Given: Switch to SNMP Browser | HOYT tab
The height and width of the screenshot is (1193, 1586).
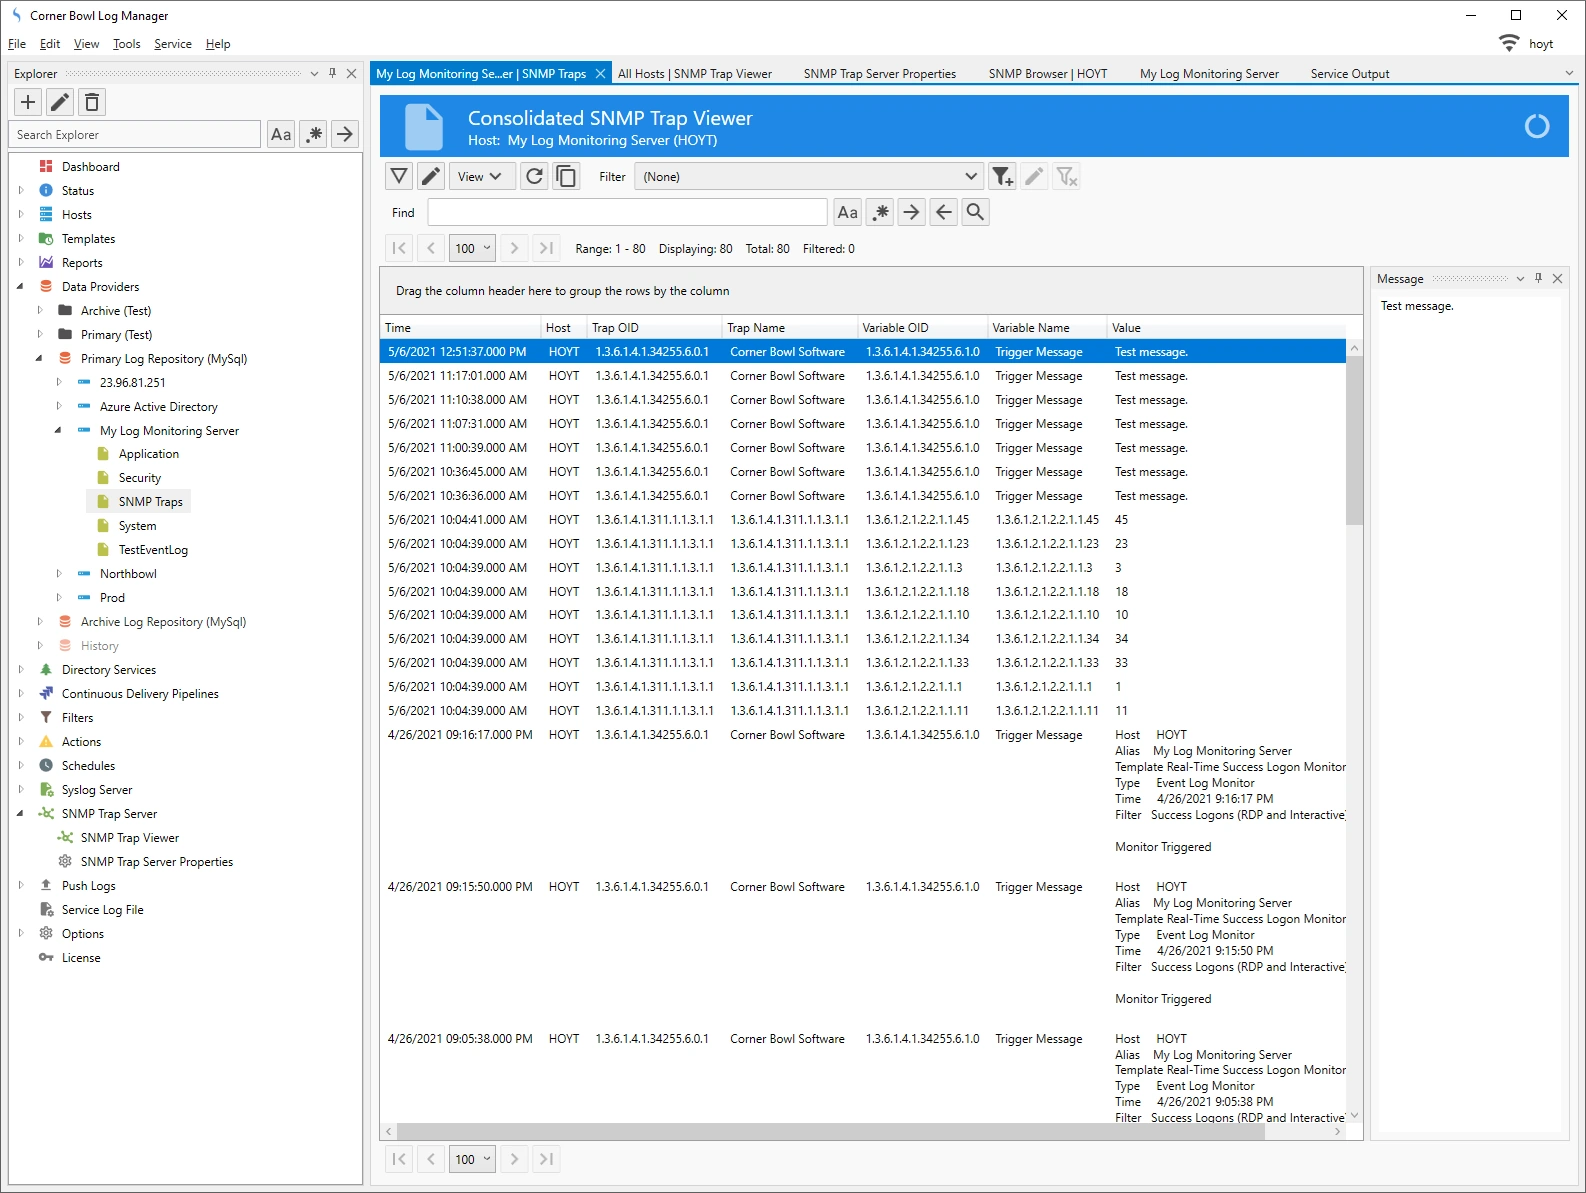Looking at the screenshot, I should click(x=1047, y=74).
